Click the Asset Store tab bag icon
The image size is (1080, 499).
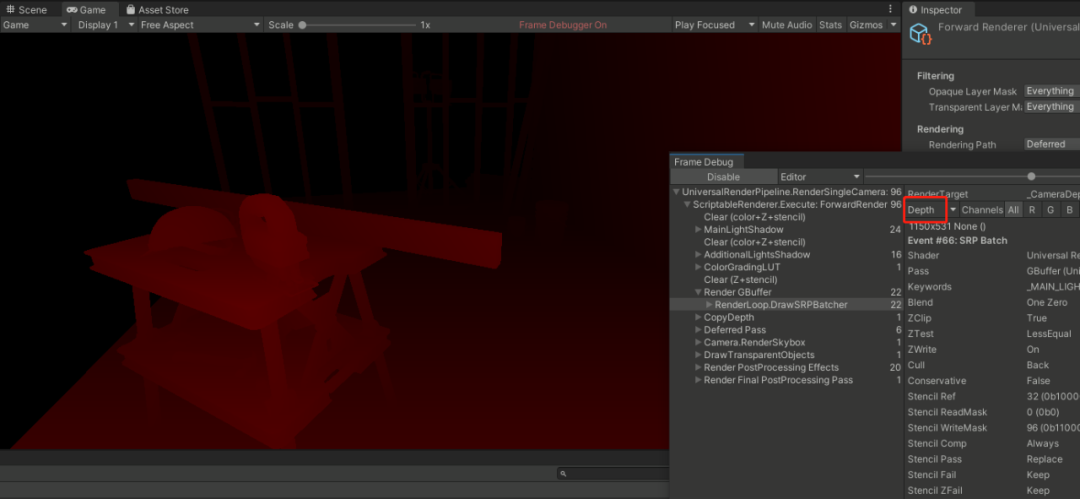pyautogui.click(x=130, y=10)
